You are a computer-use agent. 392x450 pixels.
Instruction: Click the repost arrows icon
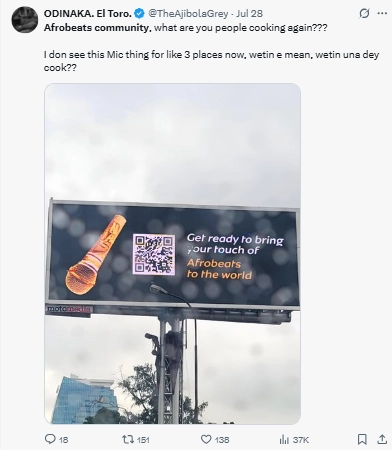[x=127, y=440]
